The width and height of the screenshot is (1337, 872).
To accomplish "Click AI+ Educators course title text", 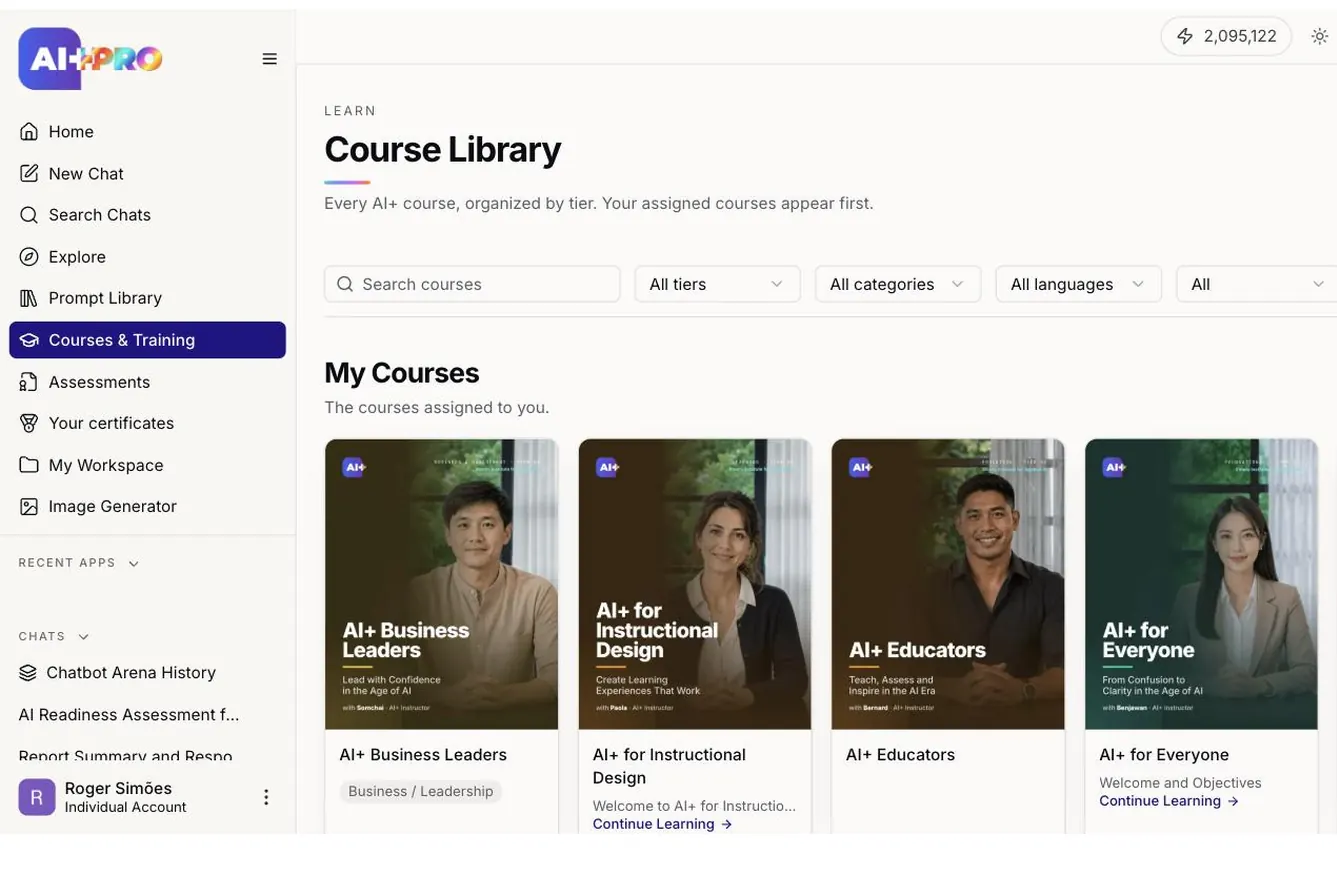I will click(x=900, y=755).
